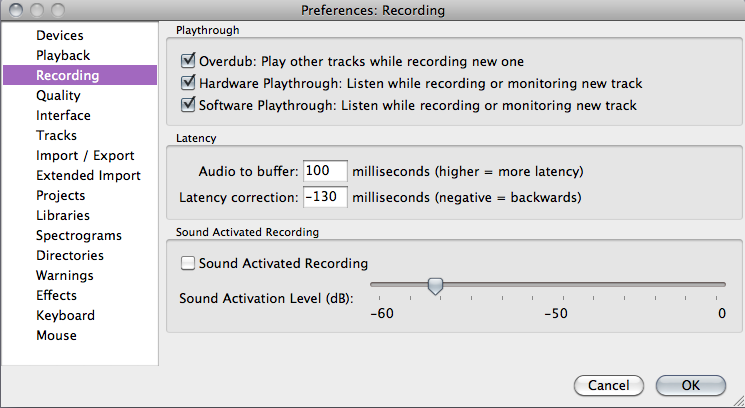Select Playback in the sidebar
745x408 pixels.
point(63,55)
